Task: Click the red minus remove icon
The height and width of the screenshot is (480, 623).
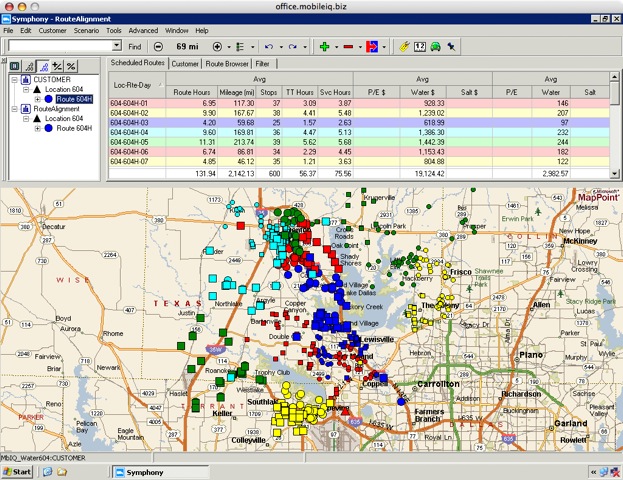Action: coord(349,46)
